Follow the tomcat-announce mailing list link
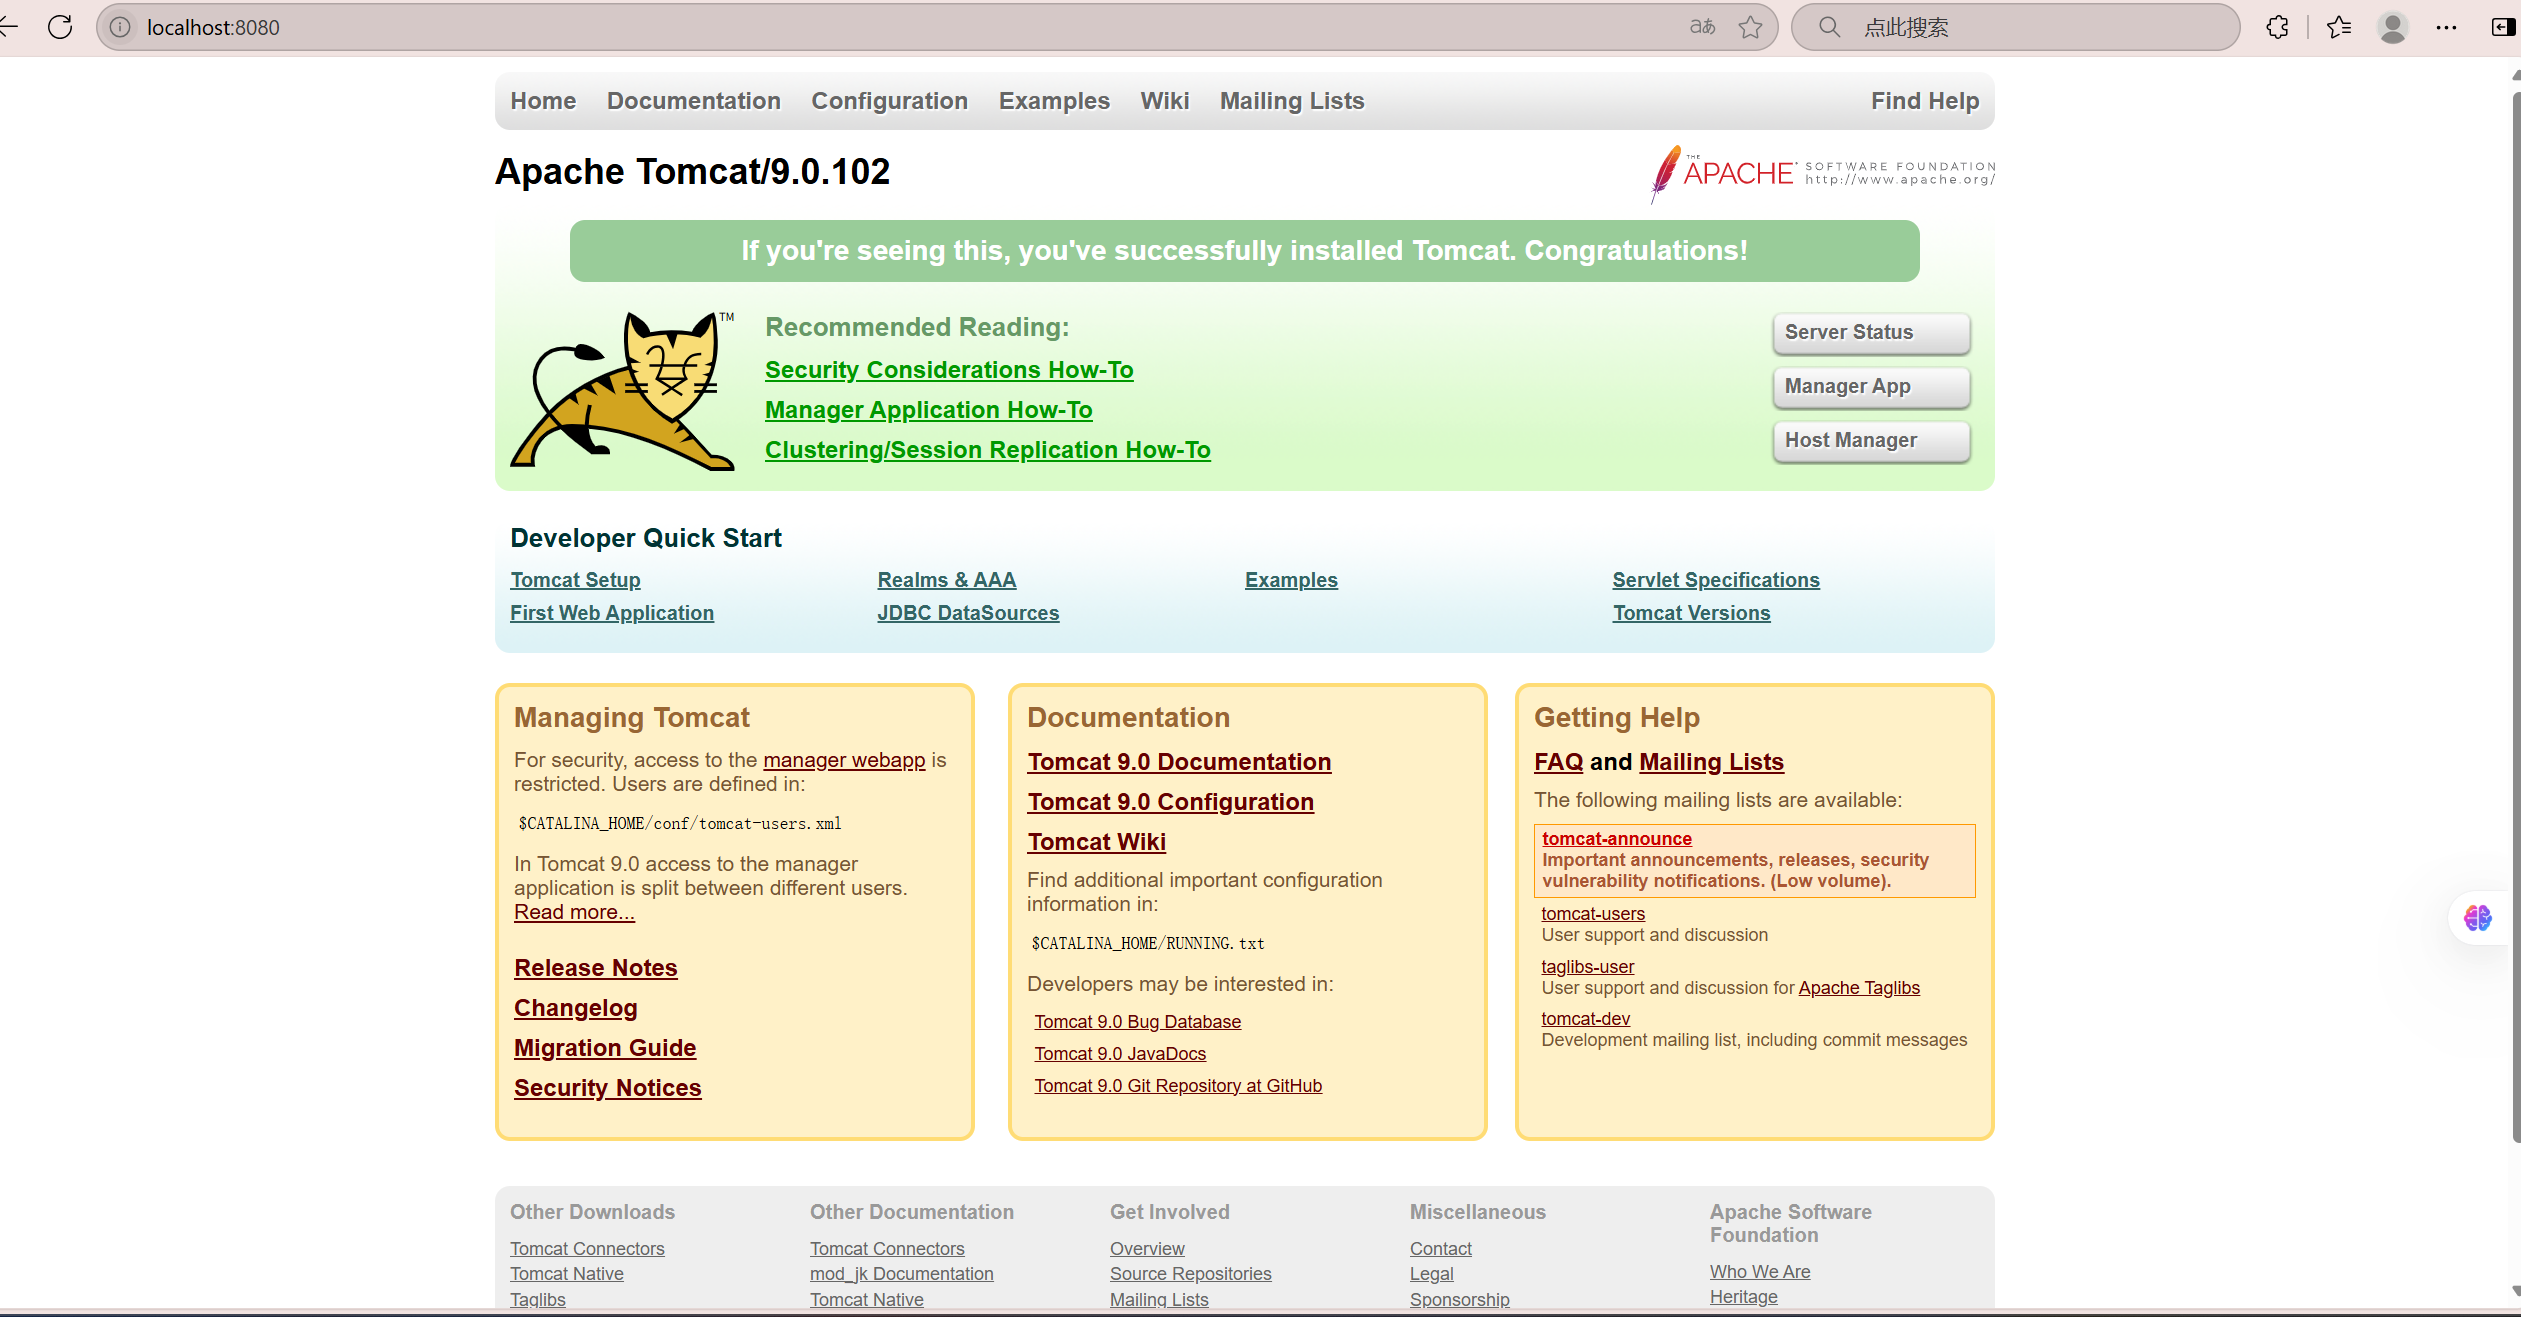This screenshot has height=1317, width=2521. [1616, 839]
